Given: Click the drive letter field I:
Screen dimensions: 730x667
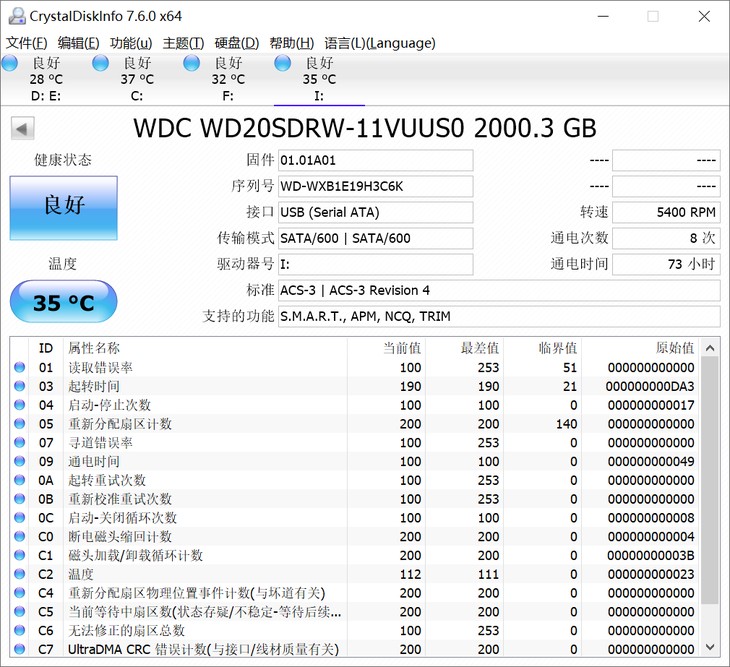Looking at the screenshot, I should 376,265.
